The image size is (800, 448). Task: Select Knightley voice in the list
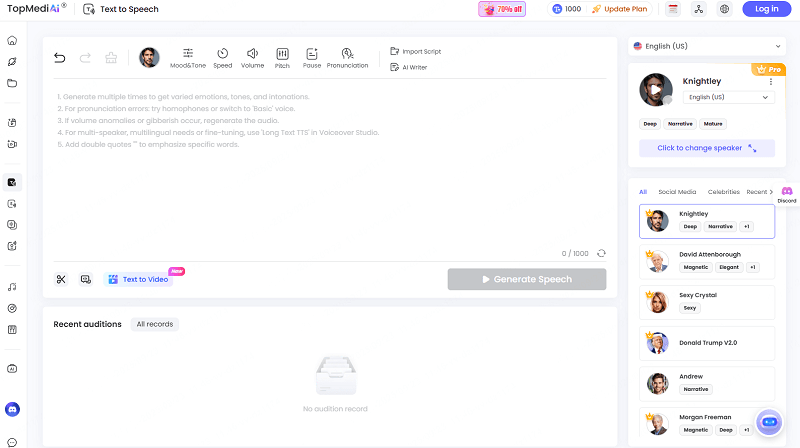click(707, 221)
